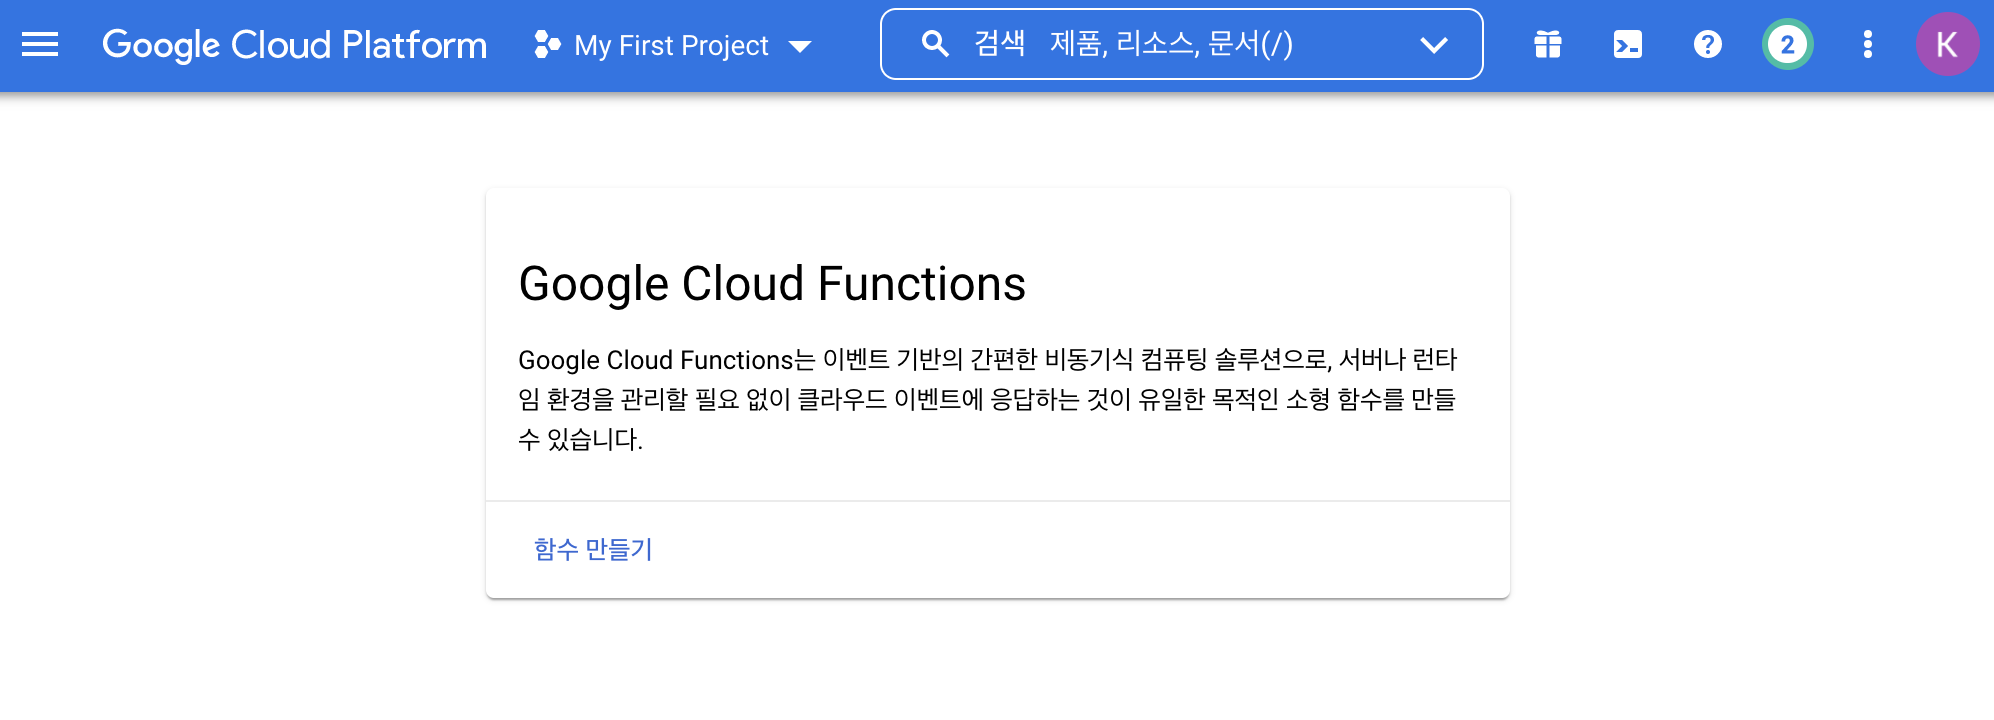The width and height of the screenshot is (1994, 720).
Task: Show the notifications badge with 2
Action: [x=1788, y=45]
